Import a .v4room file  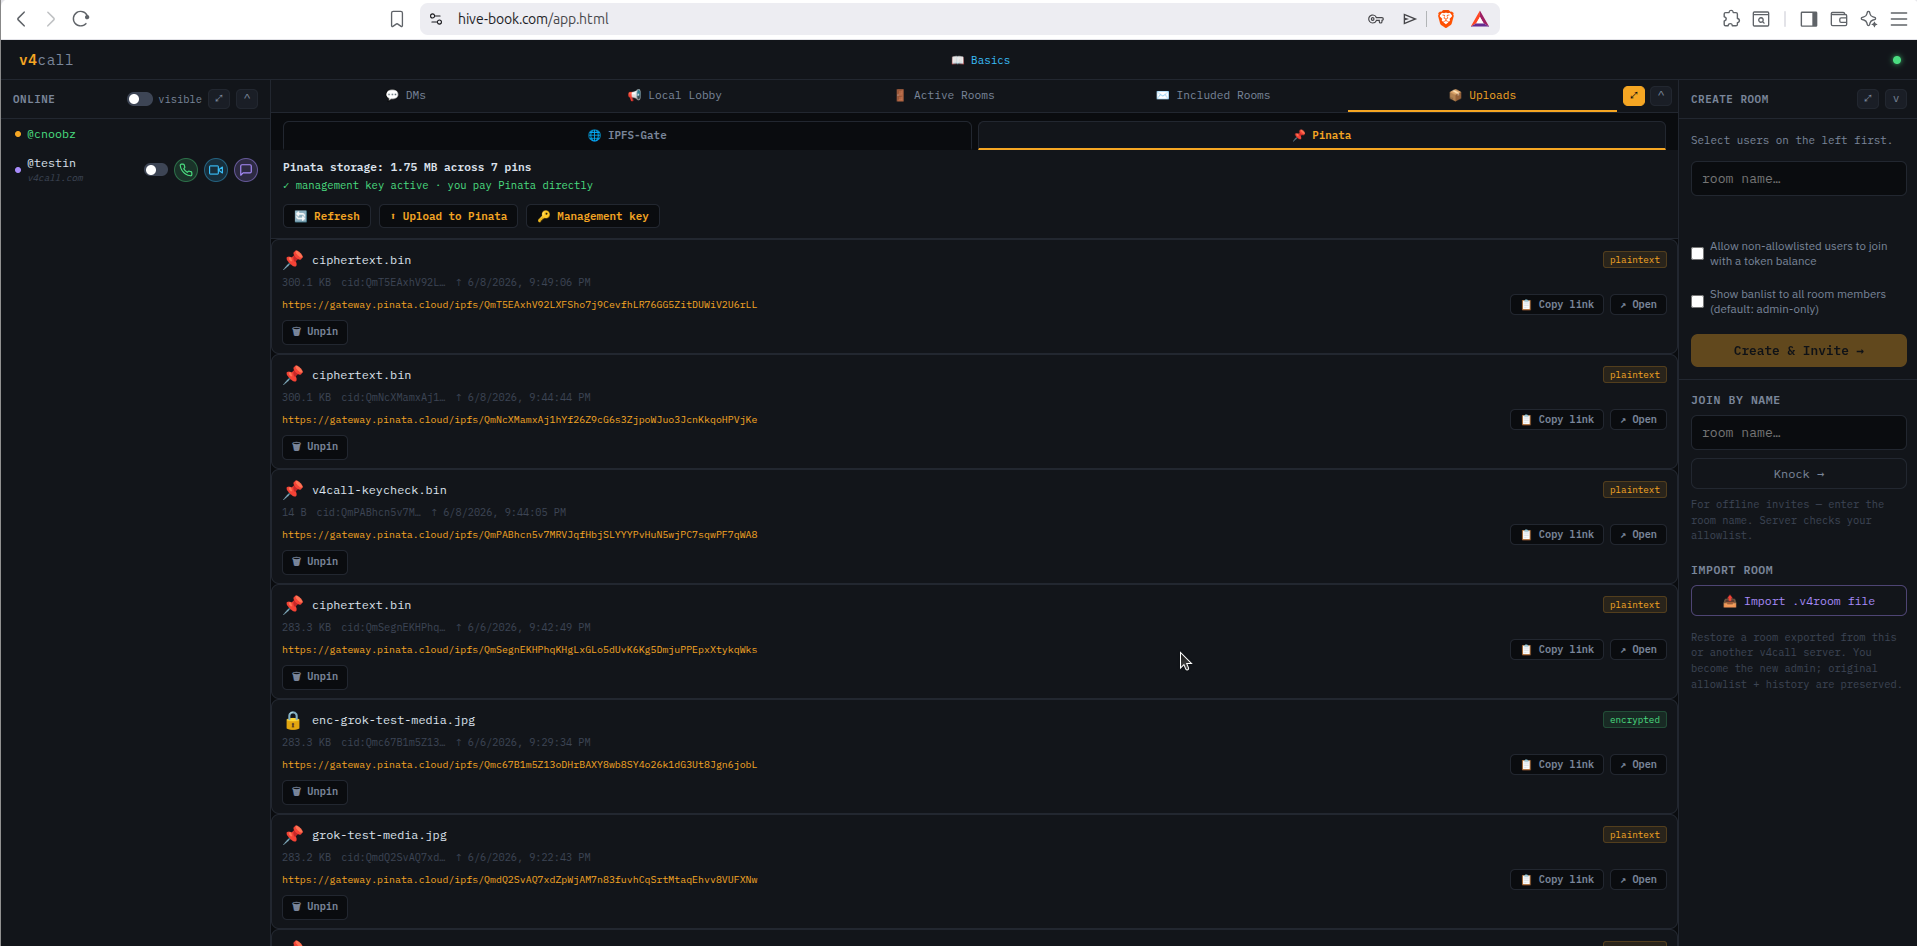1798,601
